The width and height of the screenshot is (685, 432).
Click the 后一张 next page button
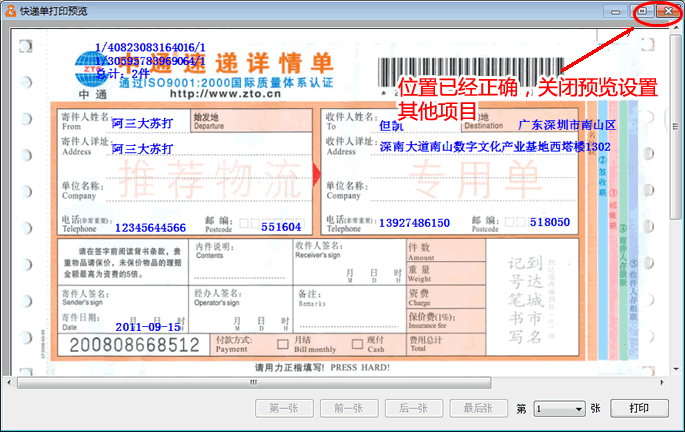tap(414, 408)
